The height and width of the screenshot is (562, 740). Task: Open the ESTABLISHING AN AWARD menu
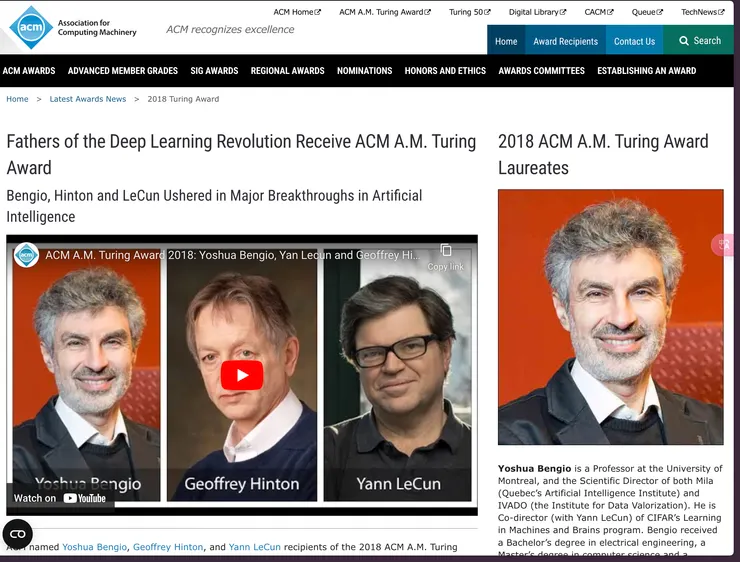pos(647,71)
